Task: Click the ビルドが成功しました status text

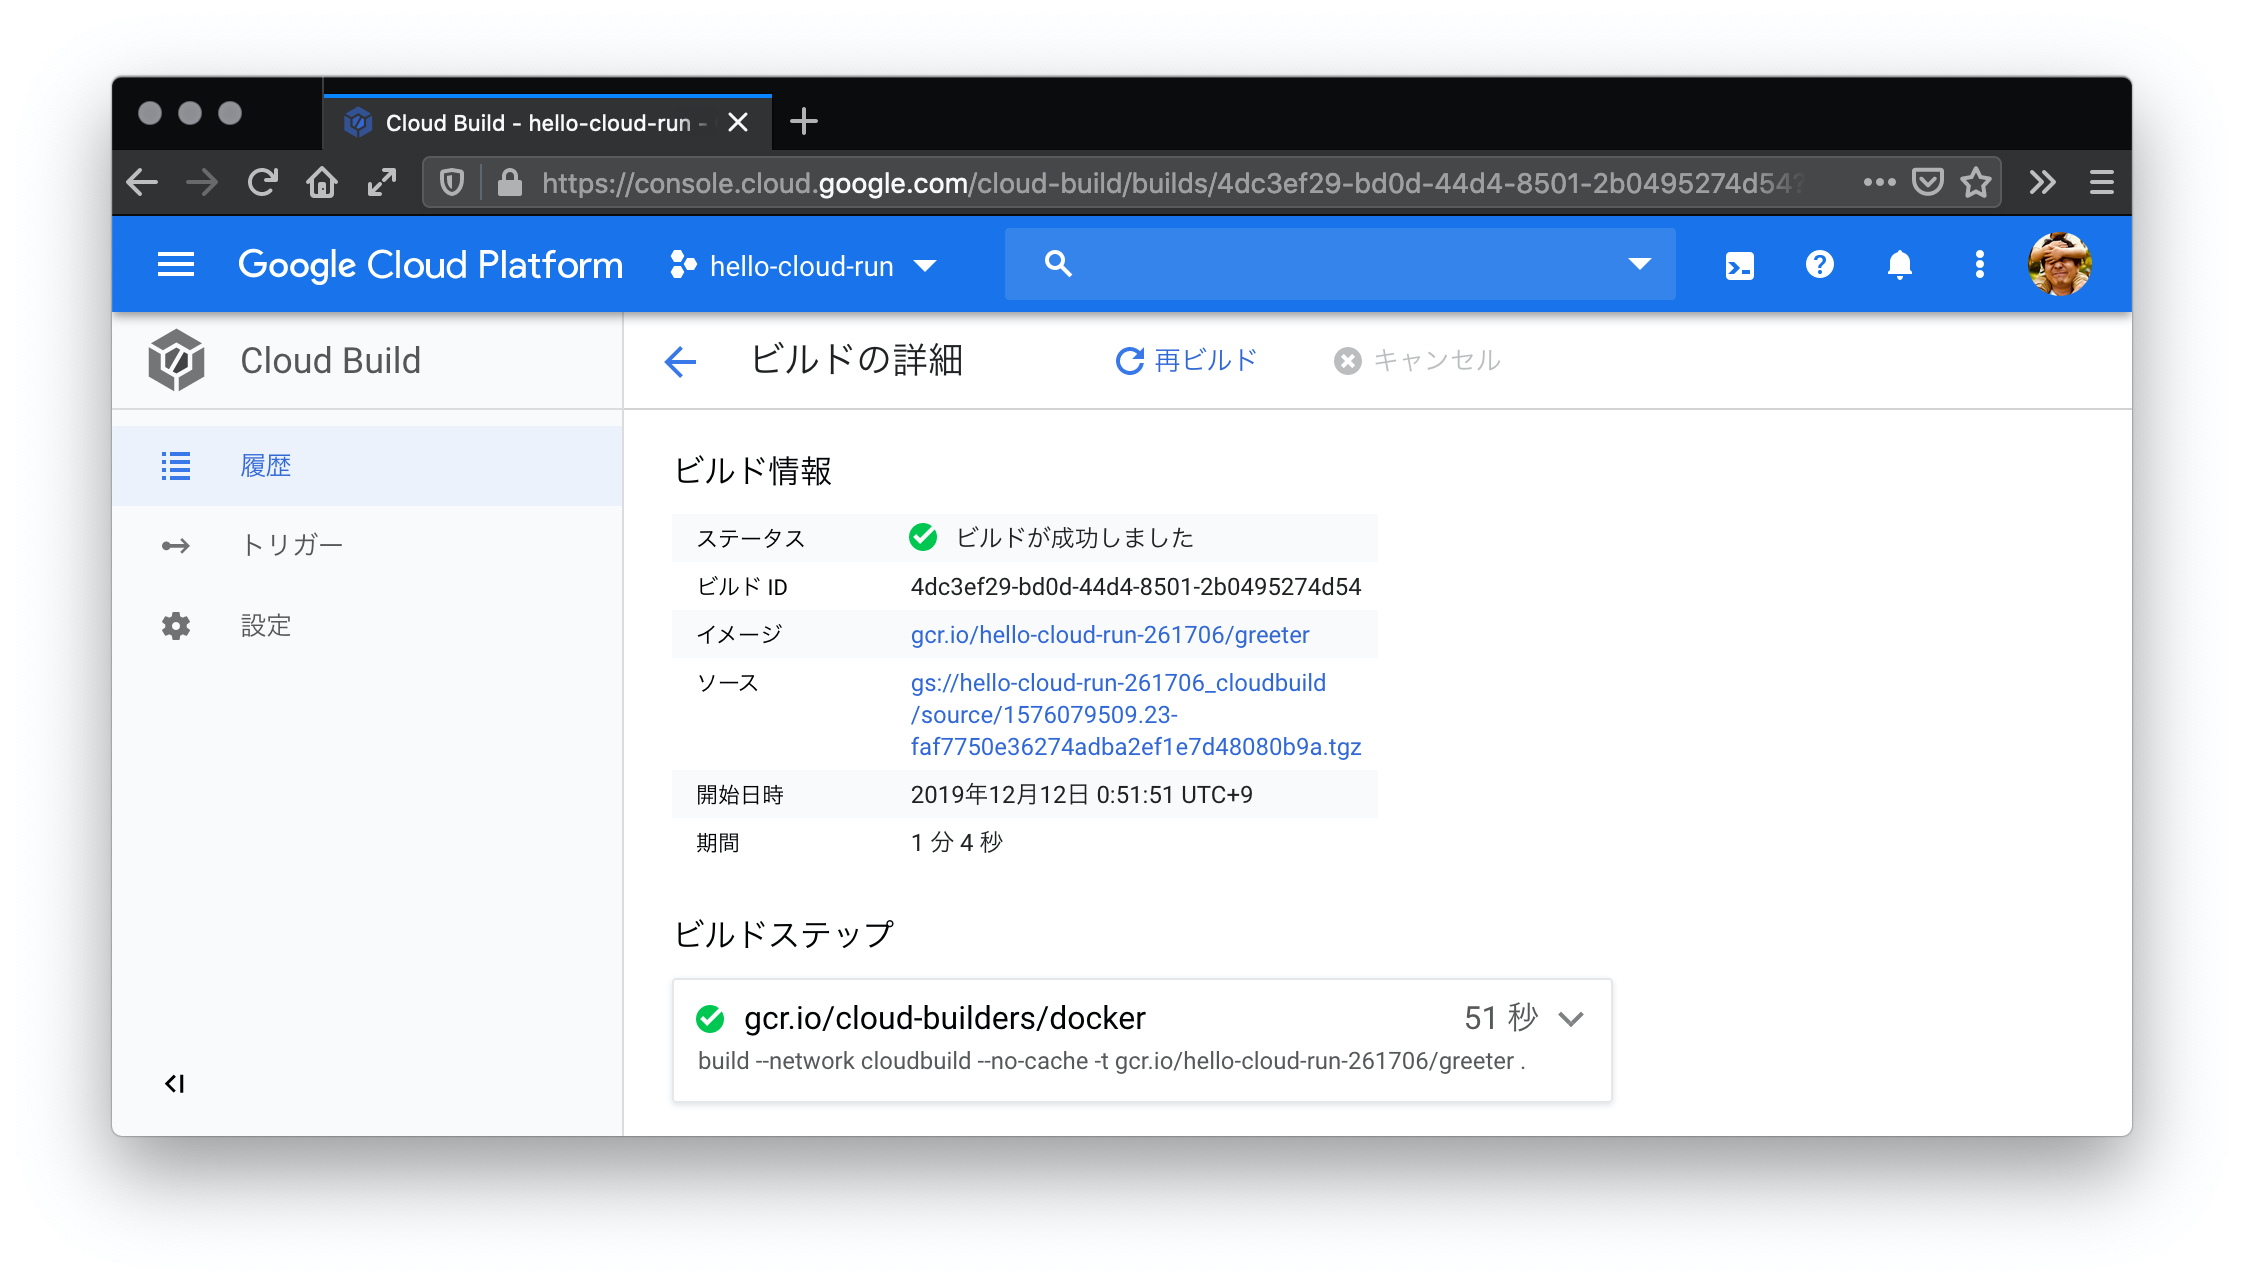Action: (1075, 538)
